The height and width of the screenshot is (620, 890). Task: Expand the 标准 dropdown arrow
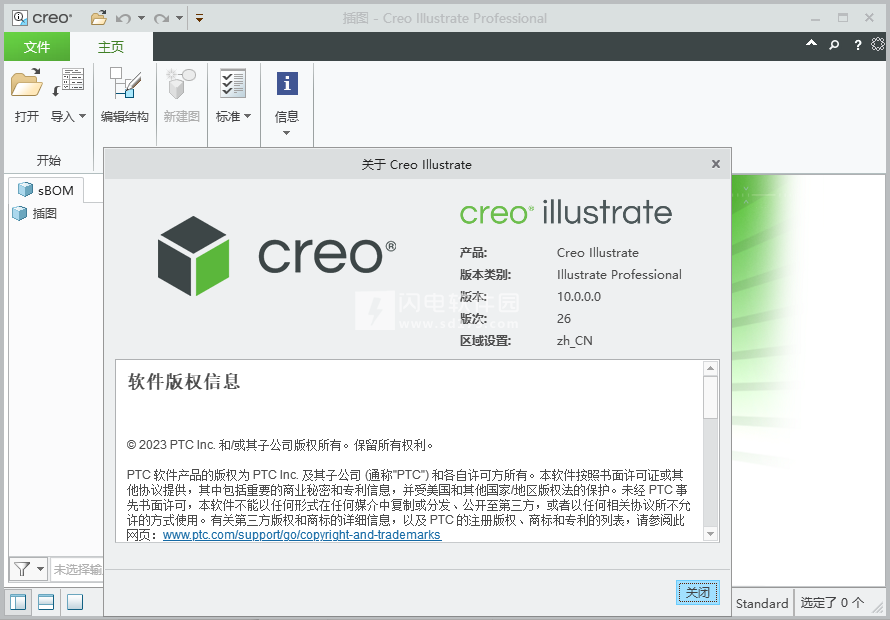(x=247, y=116)
